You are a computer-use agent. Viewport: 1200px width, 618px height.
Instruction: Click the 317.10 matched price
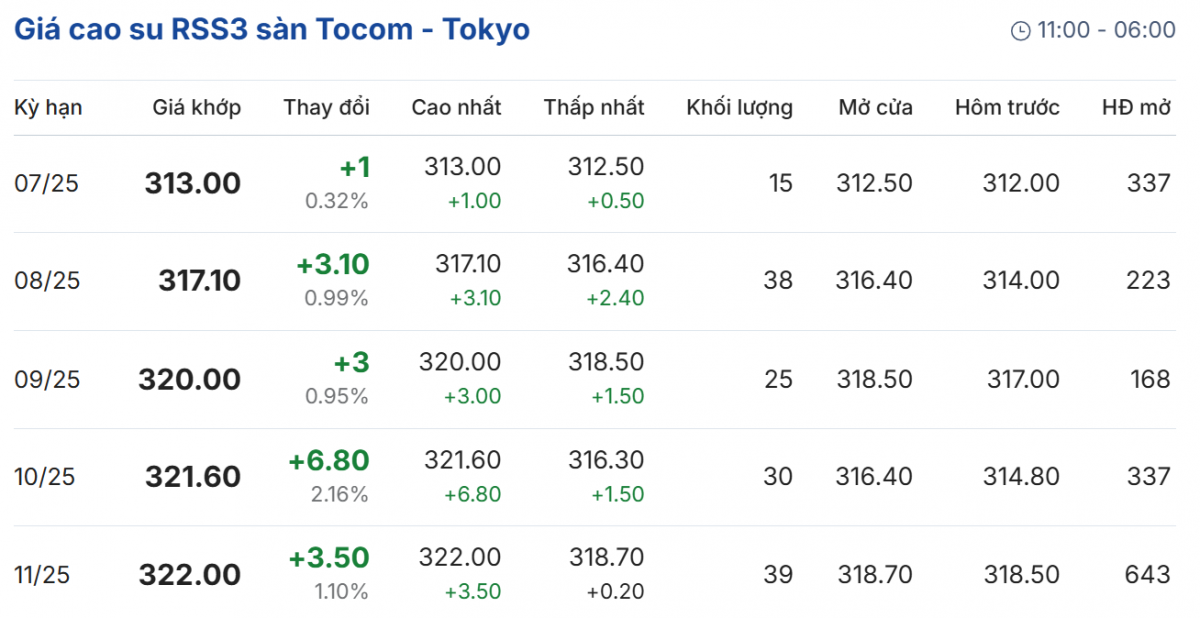[x=199, y=281]
